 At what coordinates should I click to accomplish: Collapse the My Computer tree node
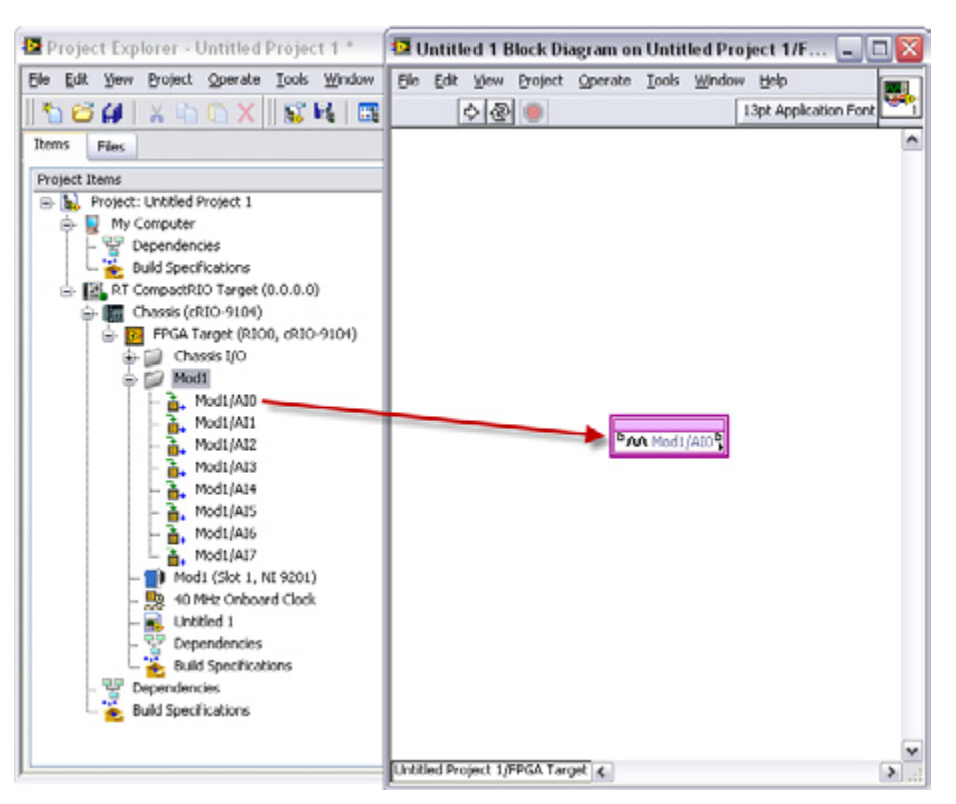click(x=67, y=225)
